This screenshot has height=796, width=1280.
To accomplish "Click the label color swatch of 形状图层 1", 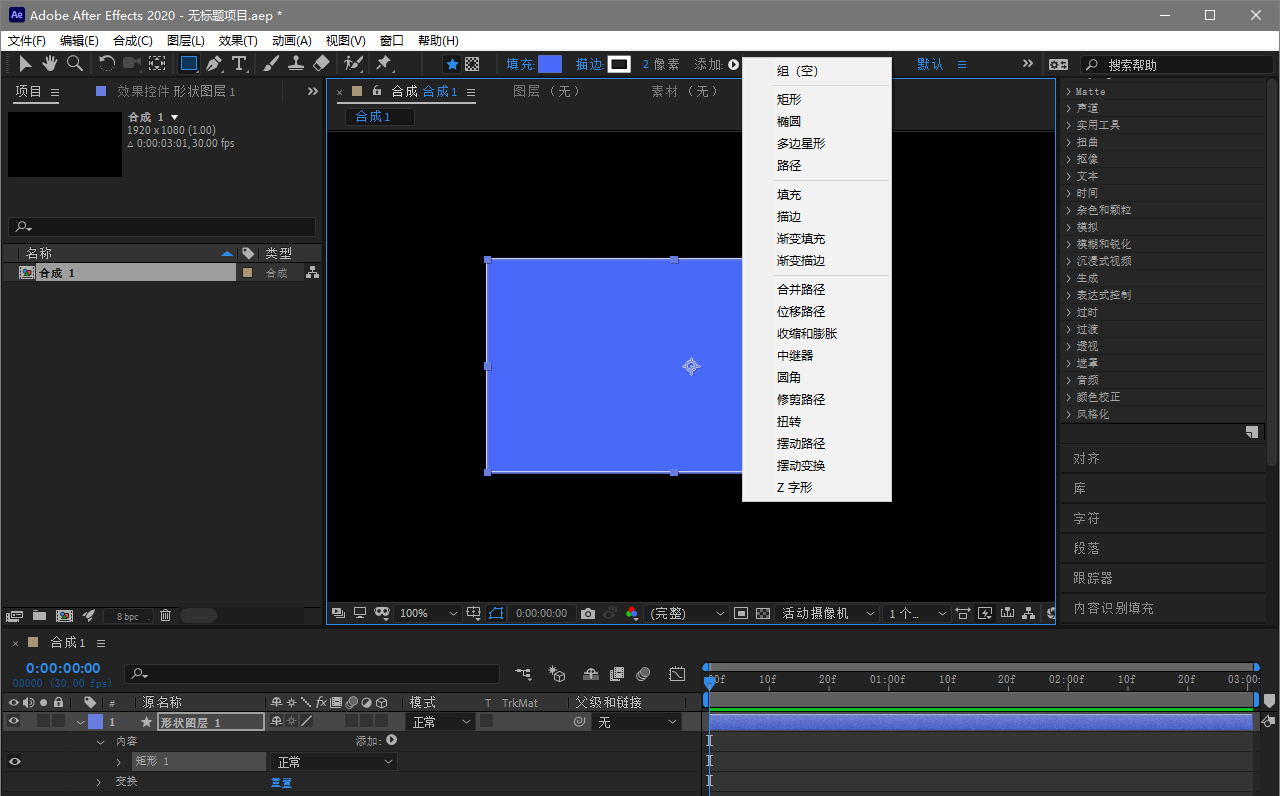I will [95, 721].
